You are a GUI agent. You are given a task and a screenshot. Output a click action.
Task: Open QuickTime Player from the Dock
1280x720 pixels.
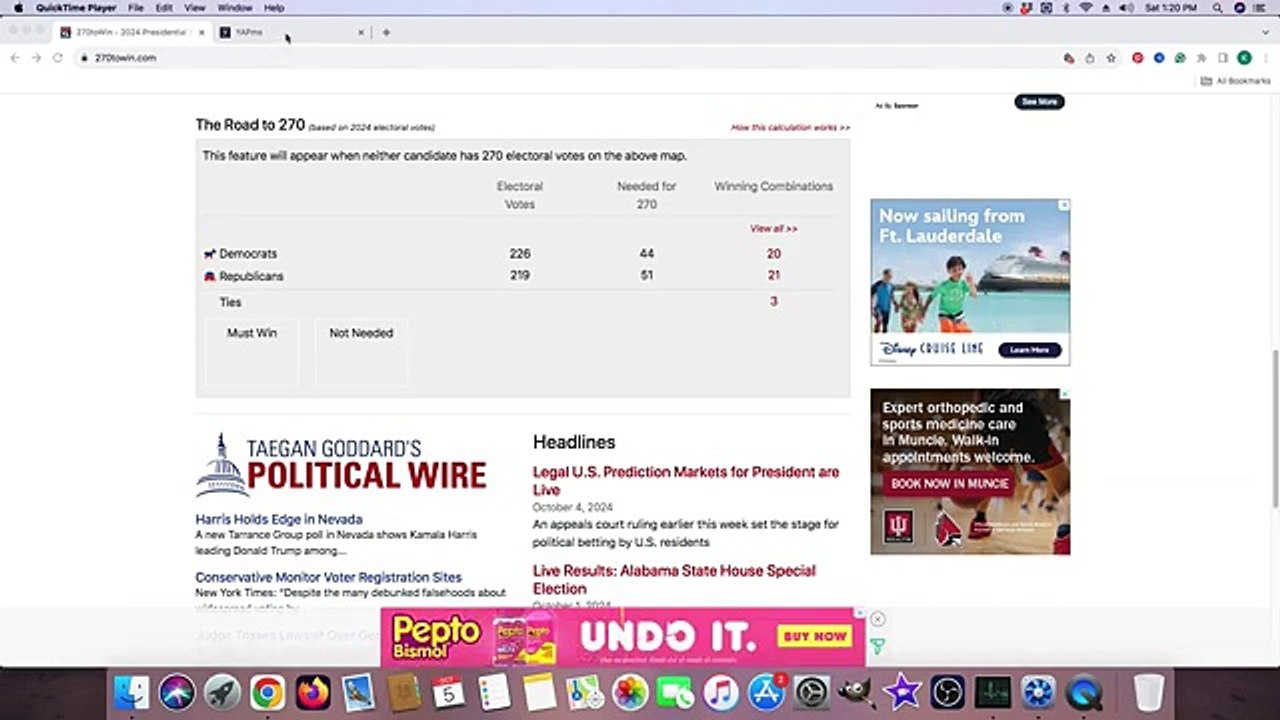click(1083, 692)
